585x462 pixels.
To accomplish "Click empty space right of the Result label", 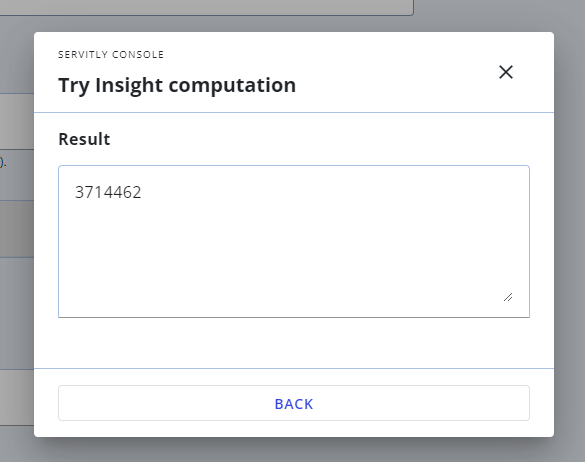I will 317,139.
